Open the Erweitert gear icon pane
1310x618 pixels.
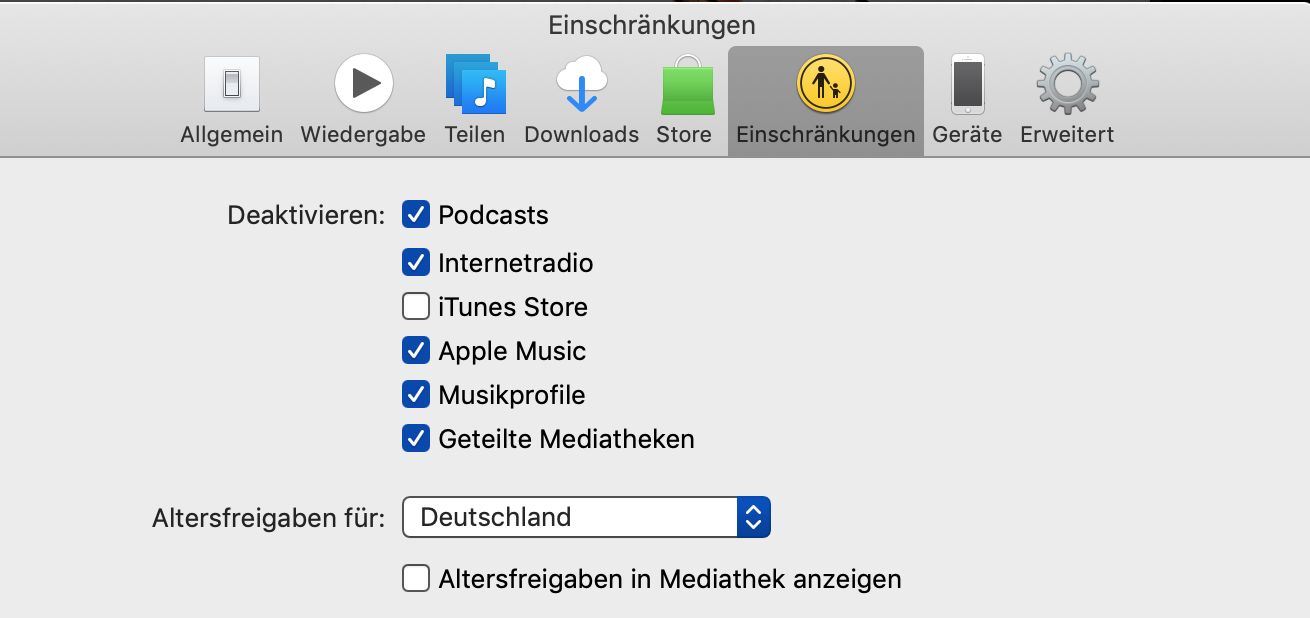tap(1067, 84)
